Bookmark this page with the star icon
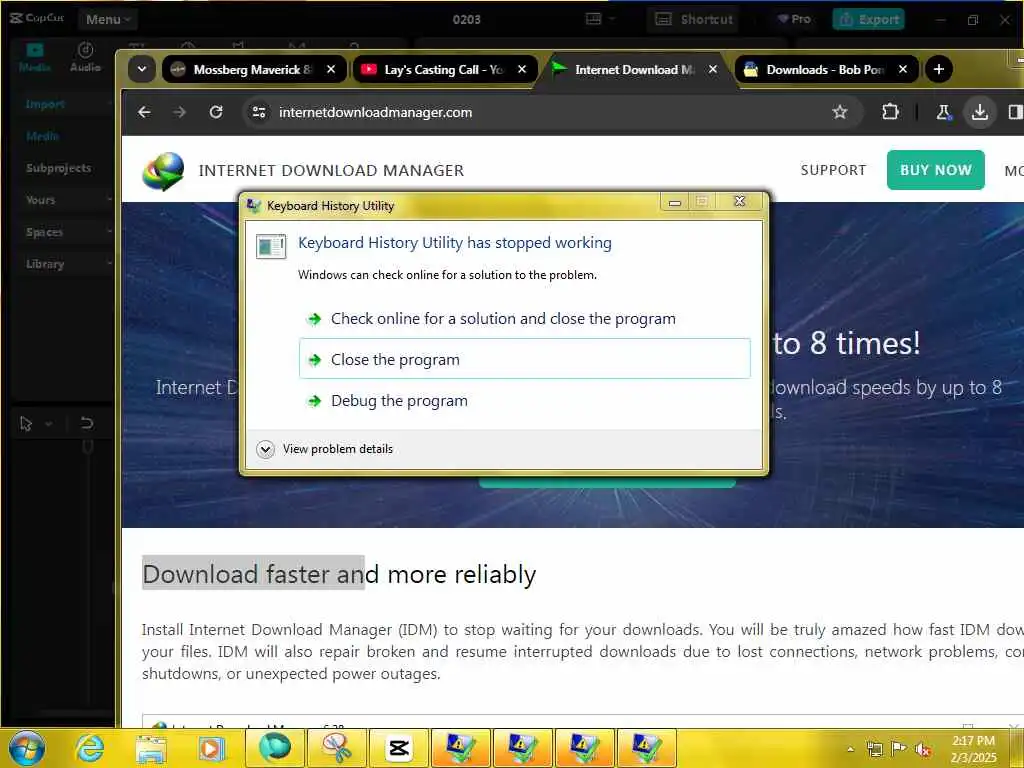 coord(840,112)
